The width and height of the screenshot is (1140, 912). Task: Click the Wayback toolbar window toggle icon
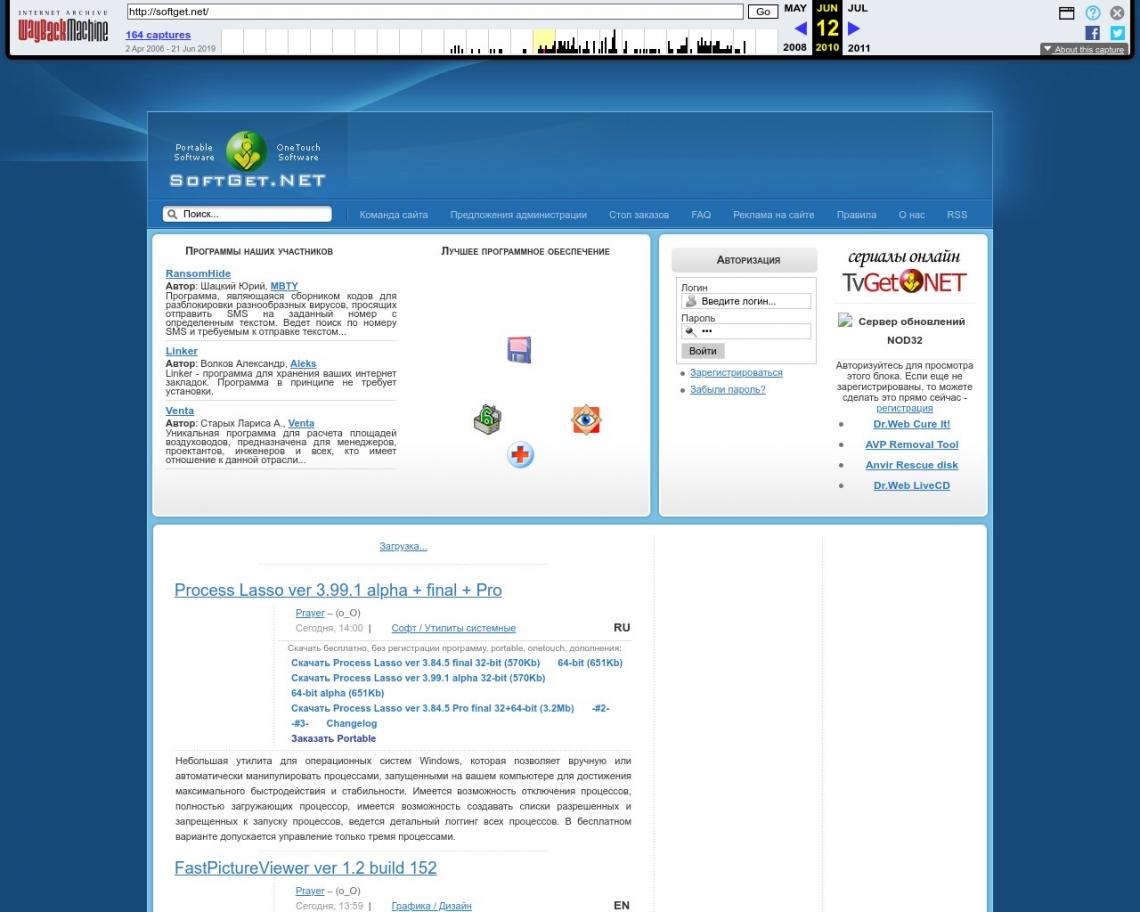pyautogui.click(x=1067, y=13)
